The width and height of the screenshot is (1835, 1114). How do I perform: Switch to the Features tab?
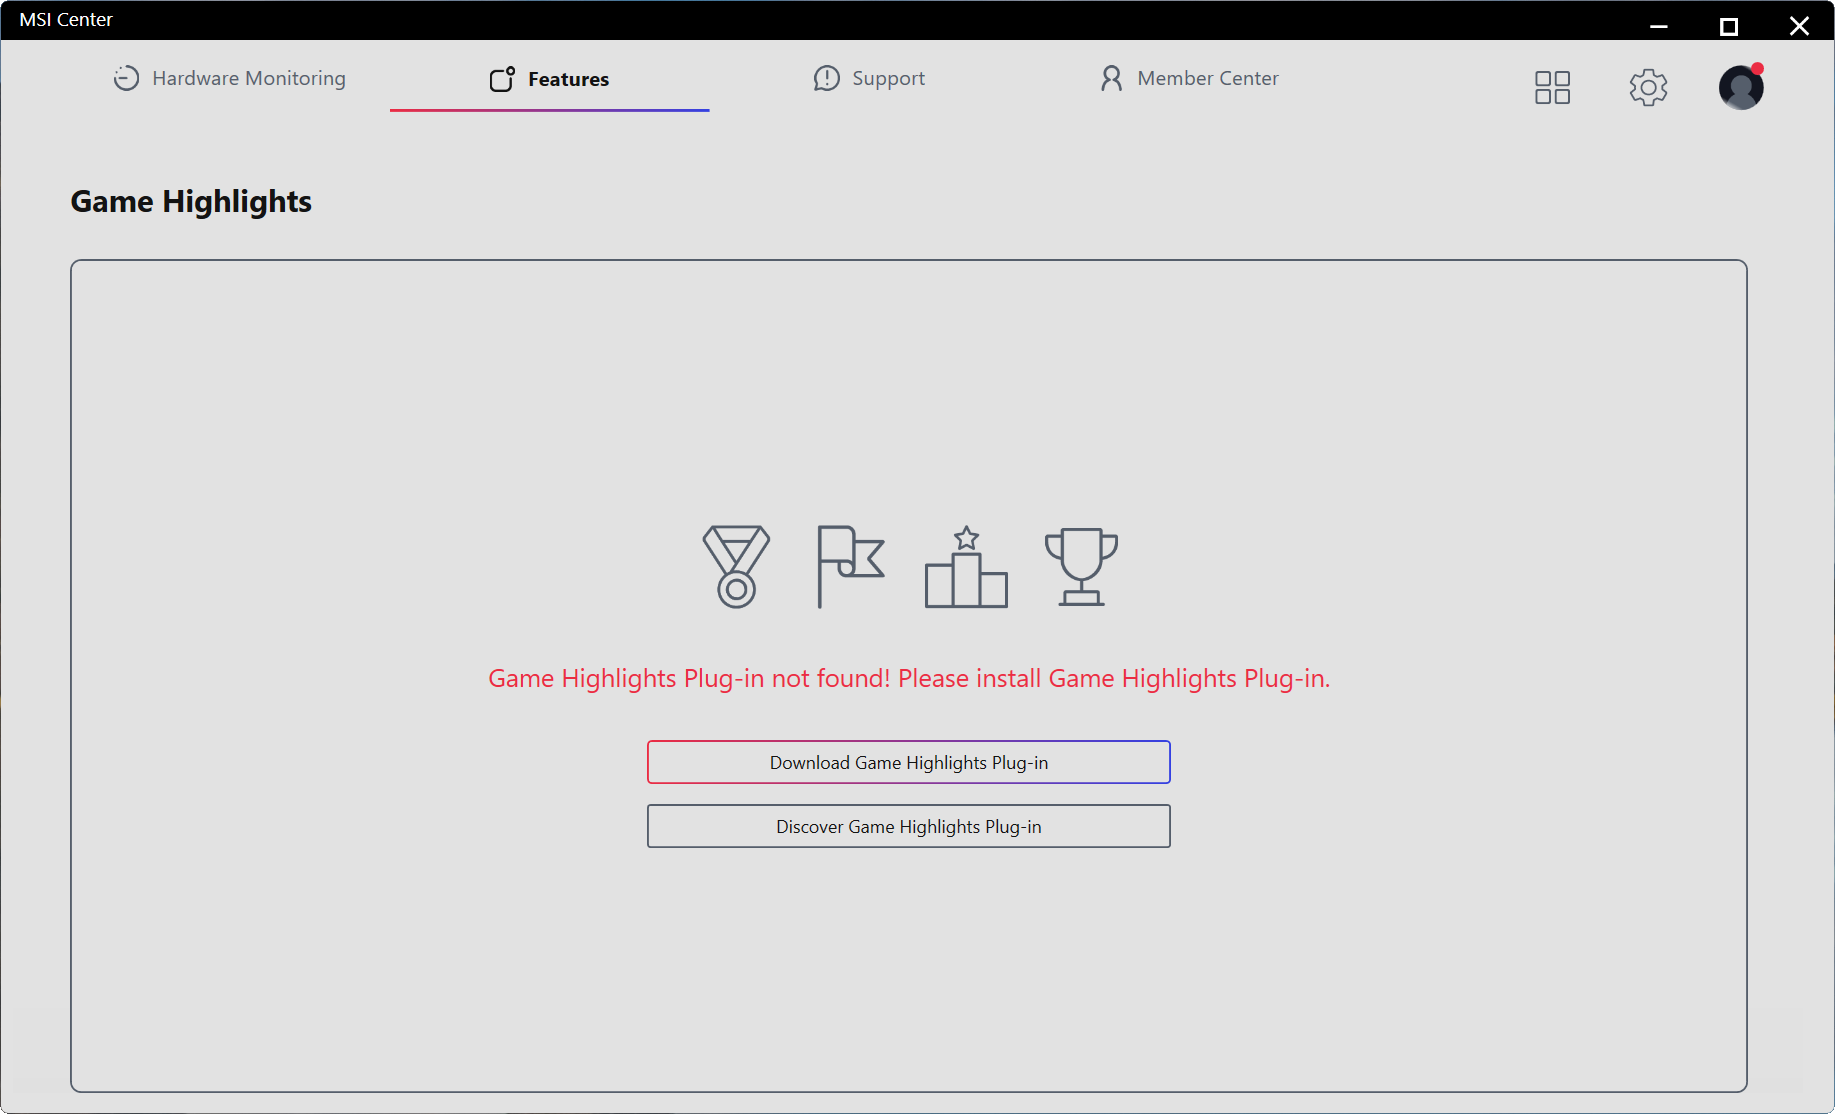(549, 79)
